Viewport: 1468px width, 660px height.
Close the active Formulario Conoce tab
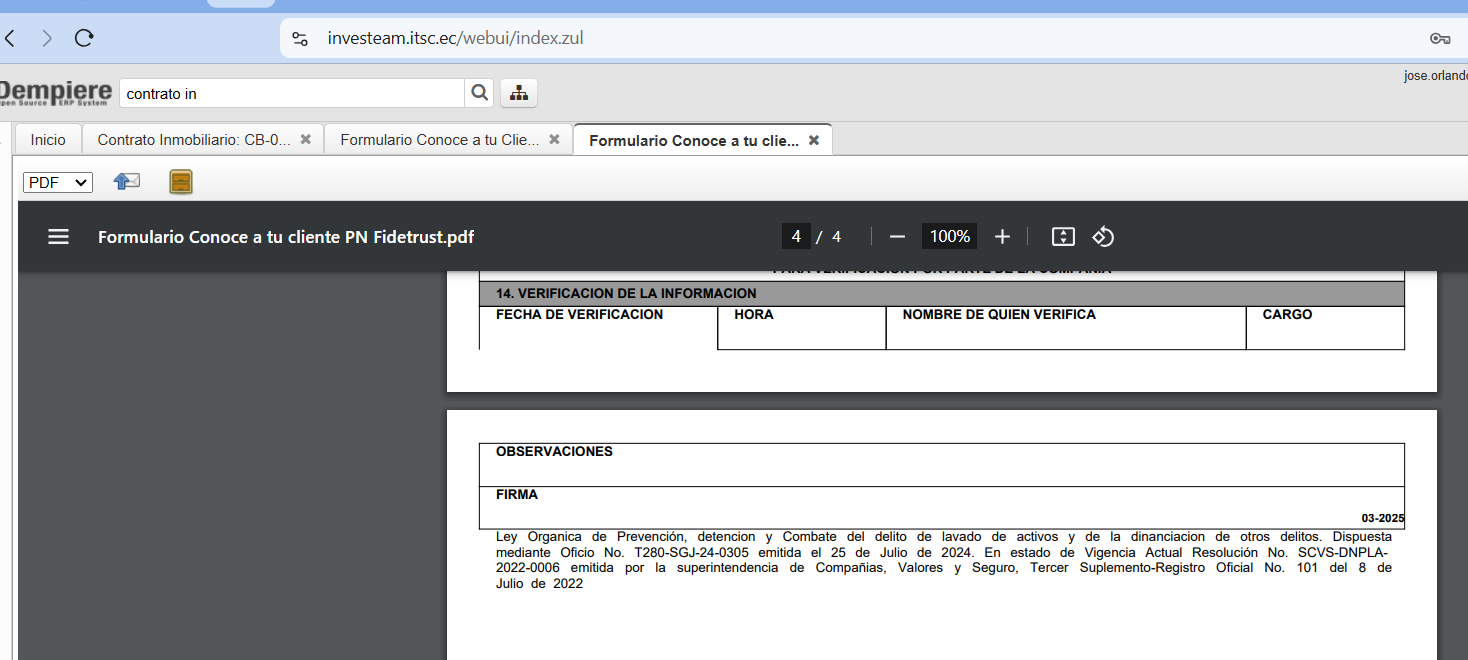click(x=814, y=141)
